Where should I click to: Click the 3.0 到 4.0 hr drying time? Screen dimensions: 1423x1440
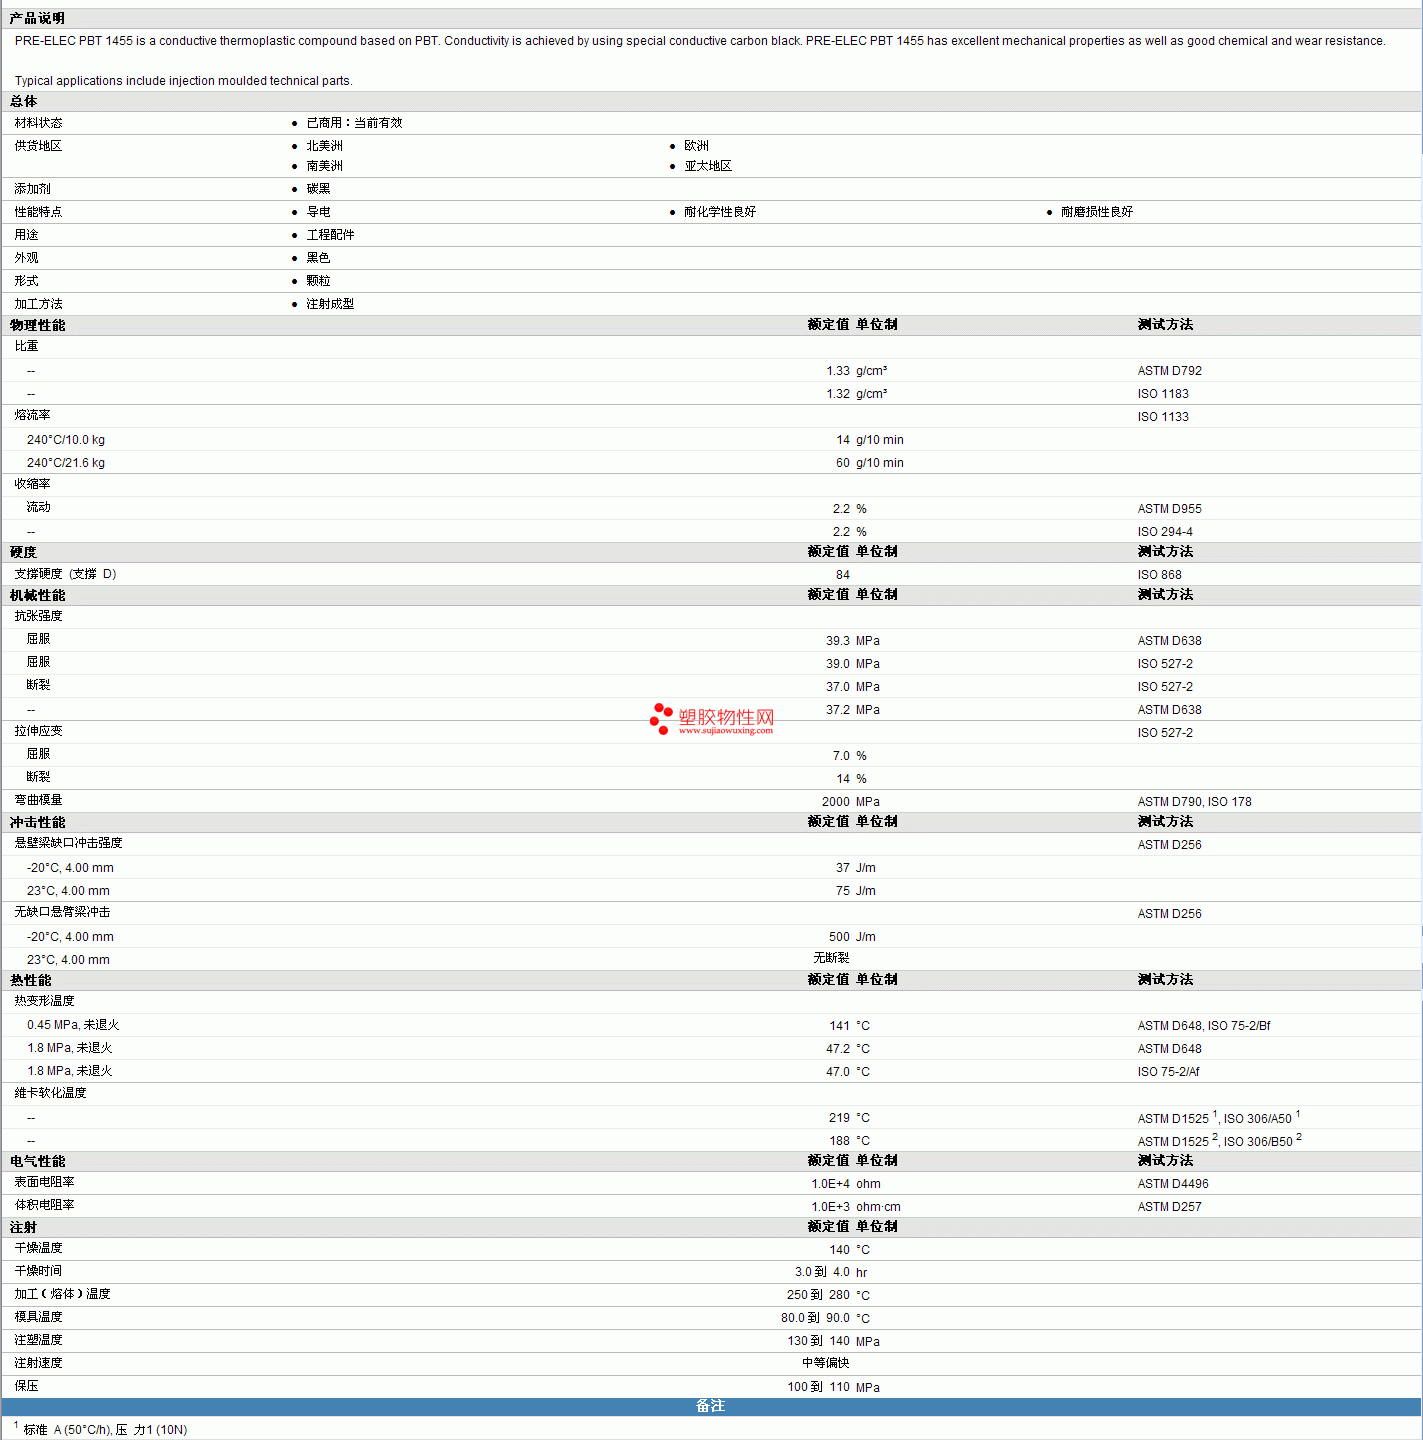(x=831, y=1273)
